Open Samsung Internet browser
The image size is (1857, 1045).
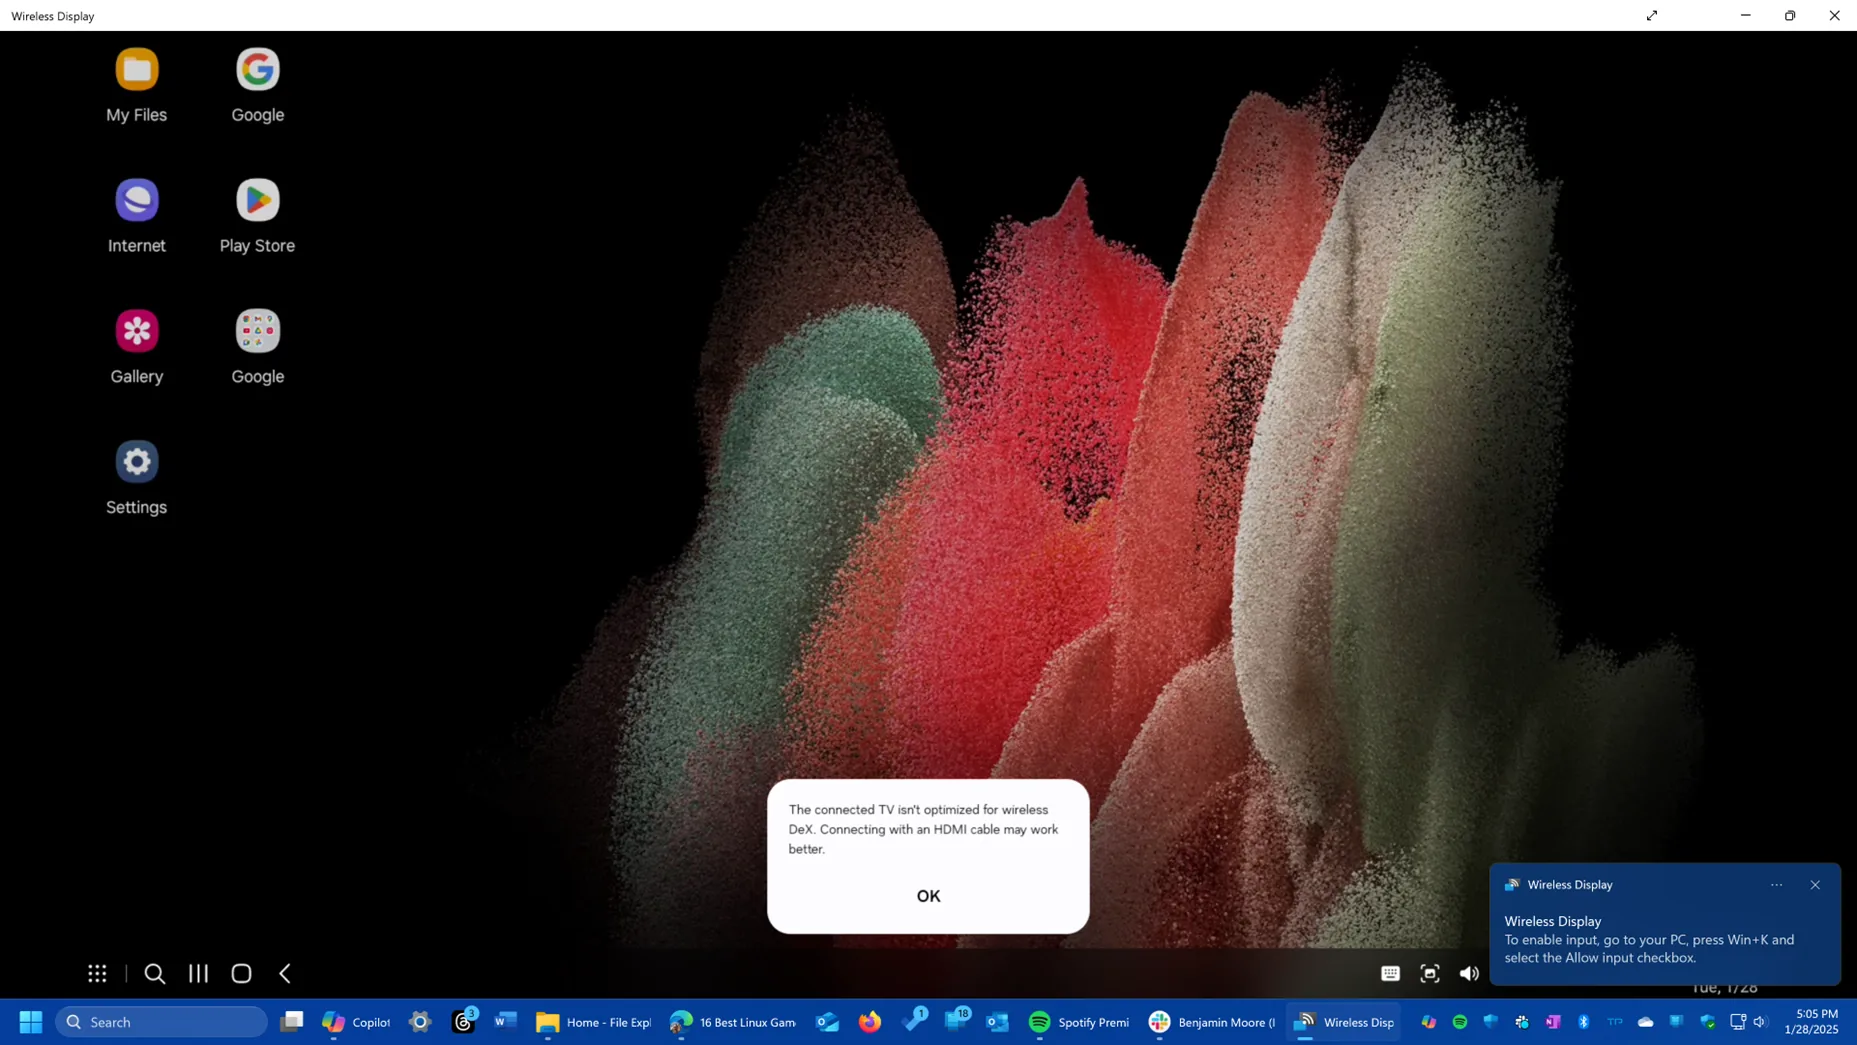coord(136,200)
